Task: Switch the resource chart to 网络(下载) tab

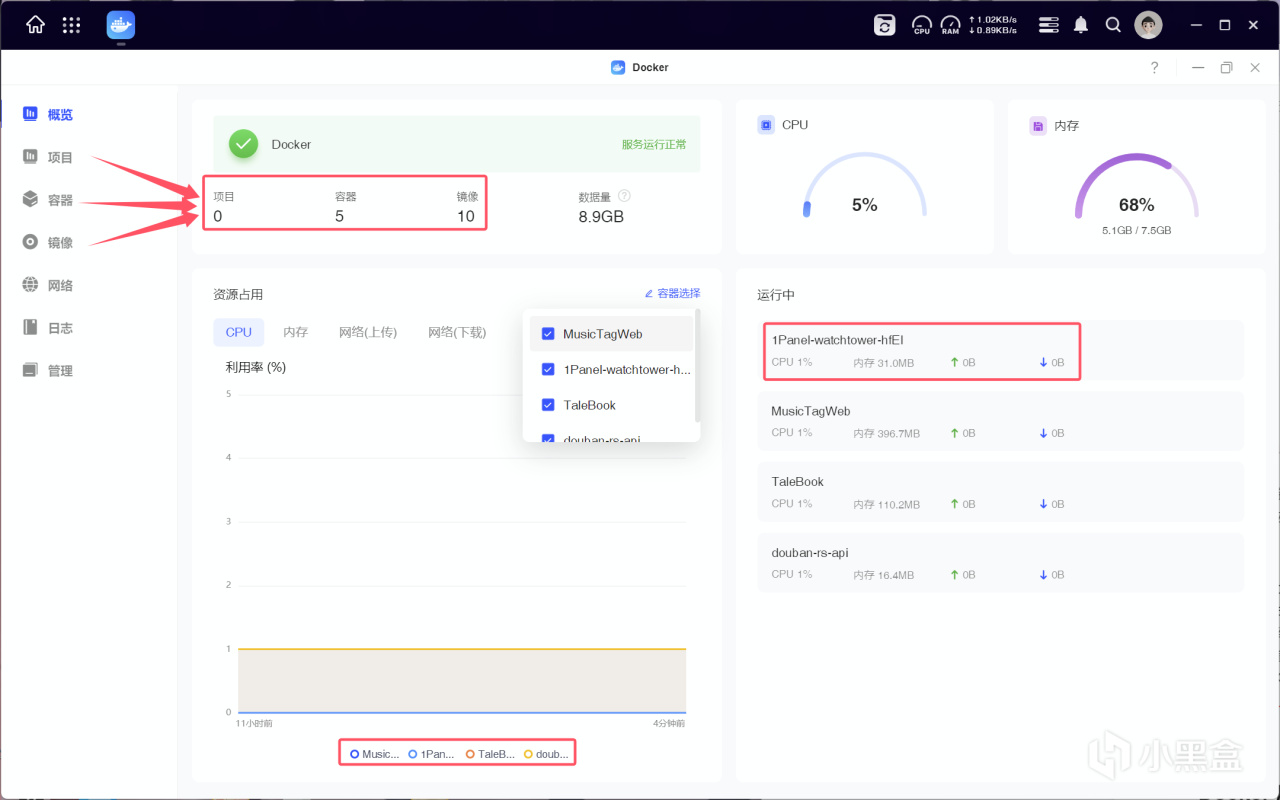Action: [457, 332]
